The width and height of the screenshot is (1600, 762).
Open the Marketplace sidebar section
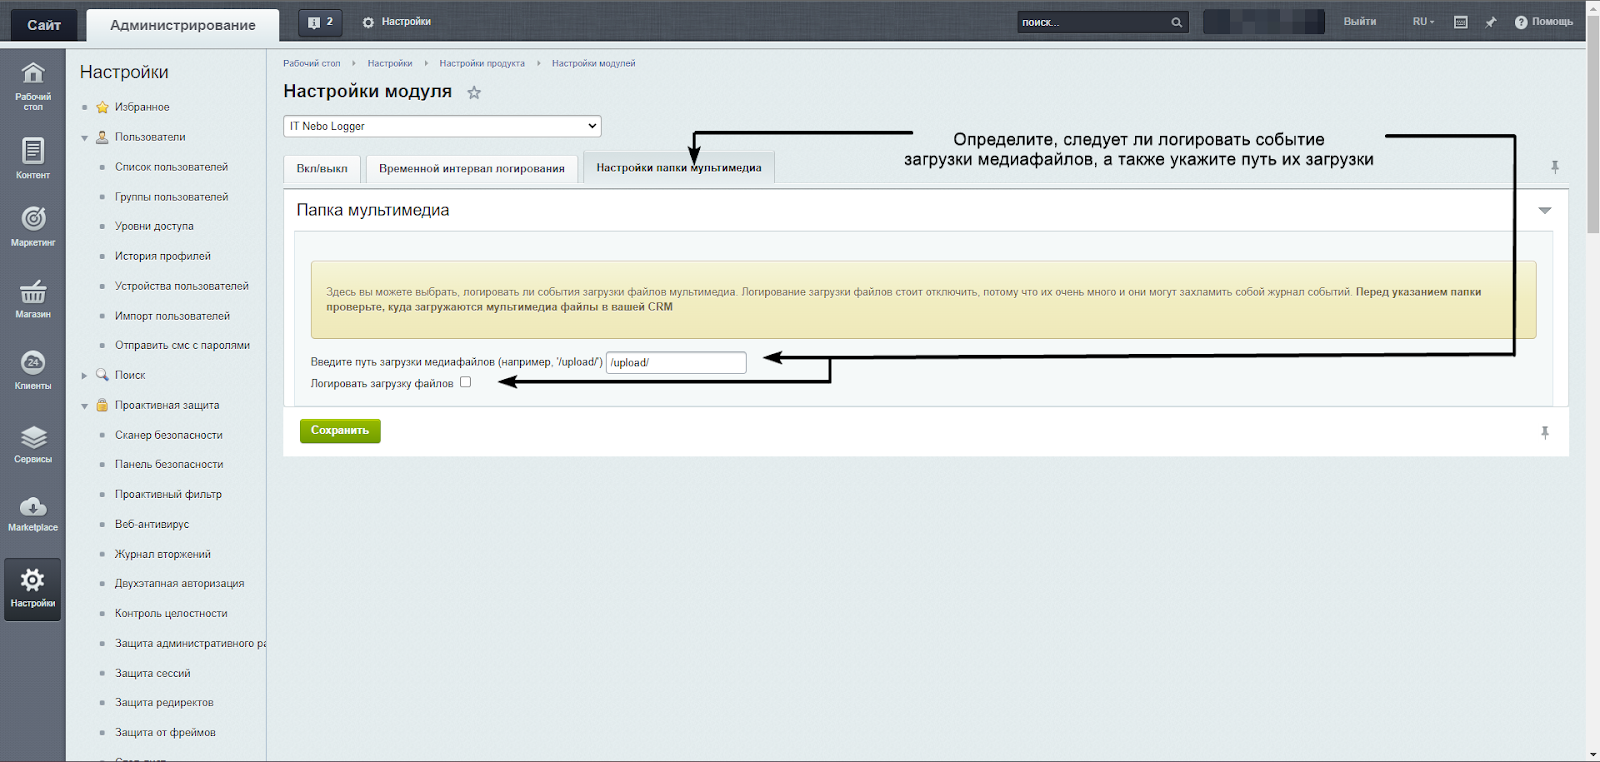(33, 513)
